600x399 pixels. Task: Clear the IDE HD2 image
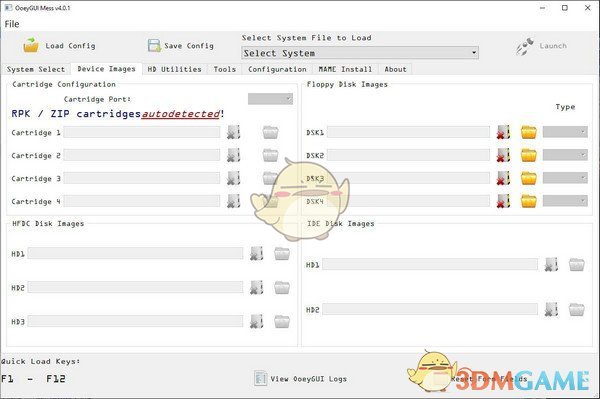pyautogui.click(x=551, y=309)
